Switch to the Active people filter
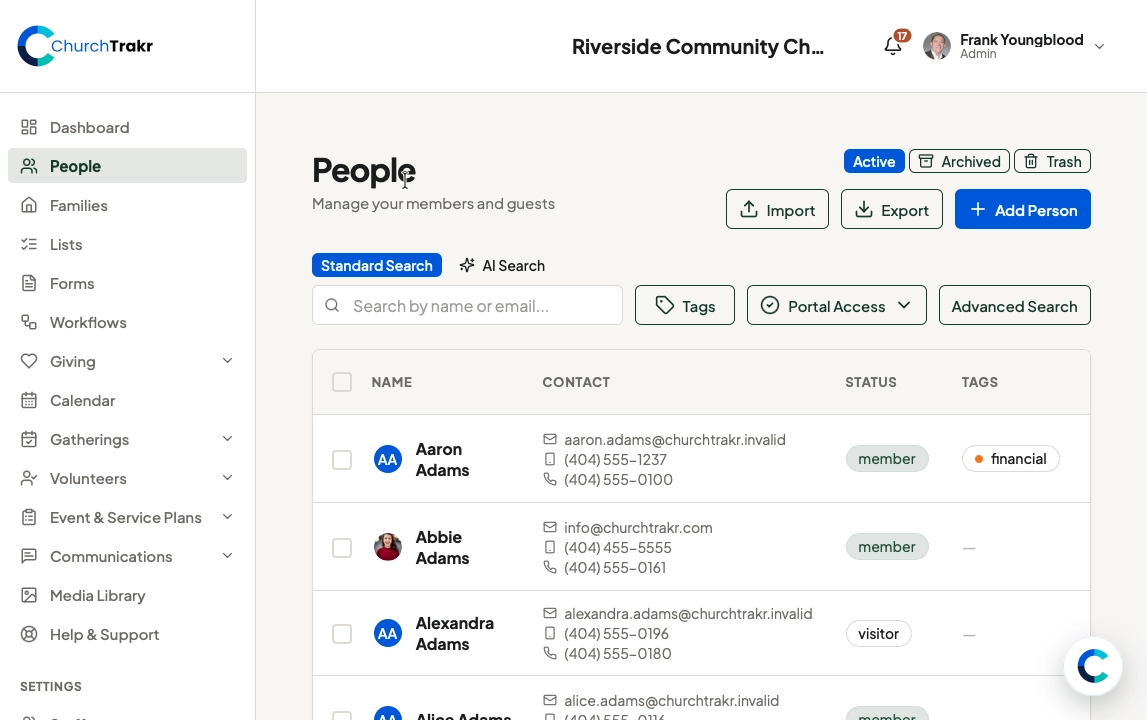This screenshot has height=720, width=1147. pyautogui.click(x=873, y=161)
